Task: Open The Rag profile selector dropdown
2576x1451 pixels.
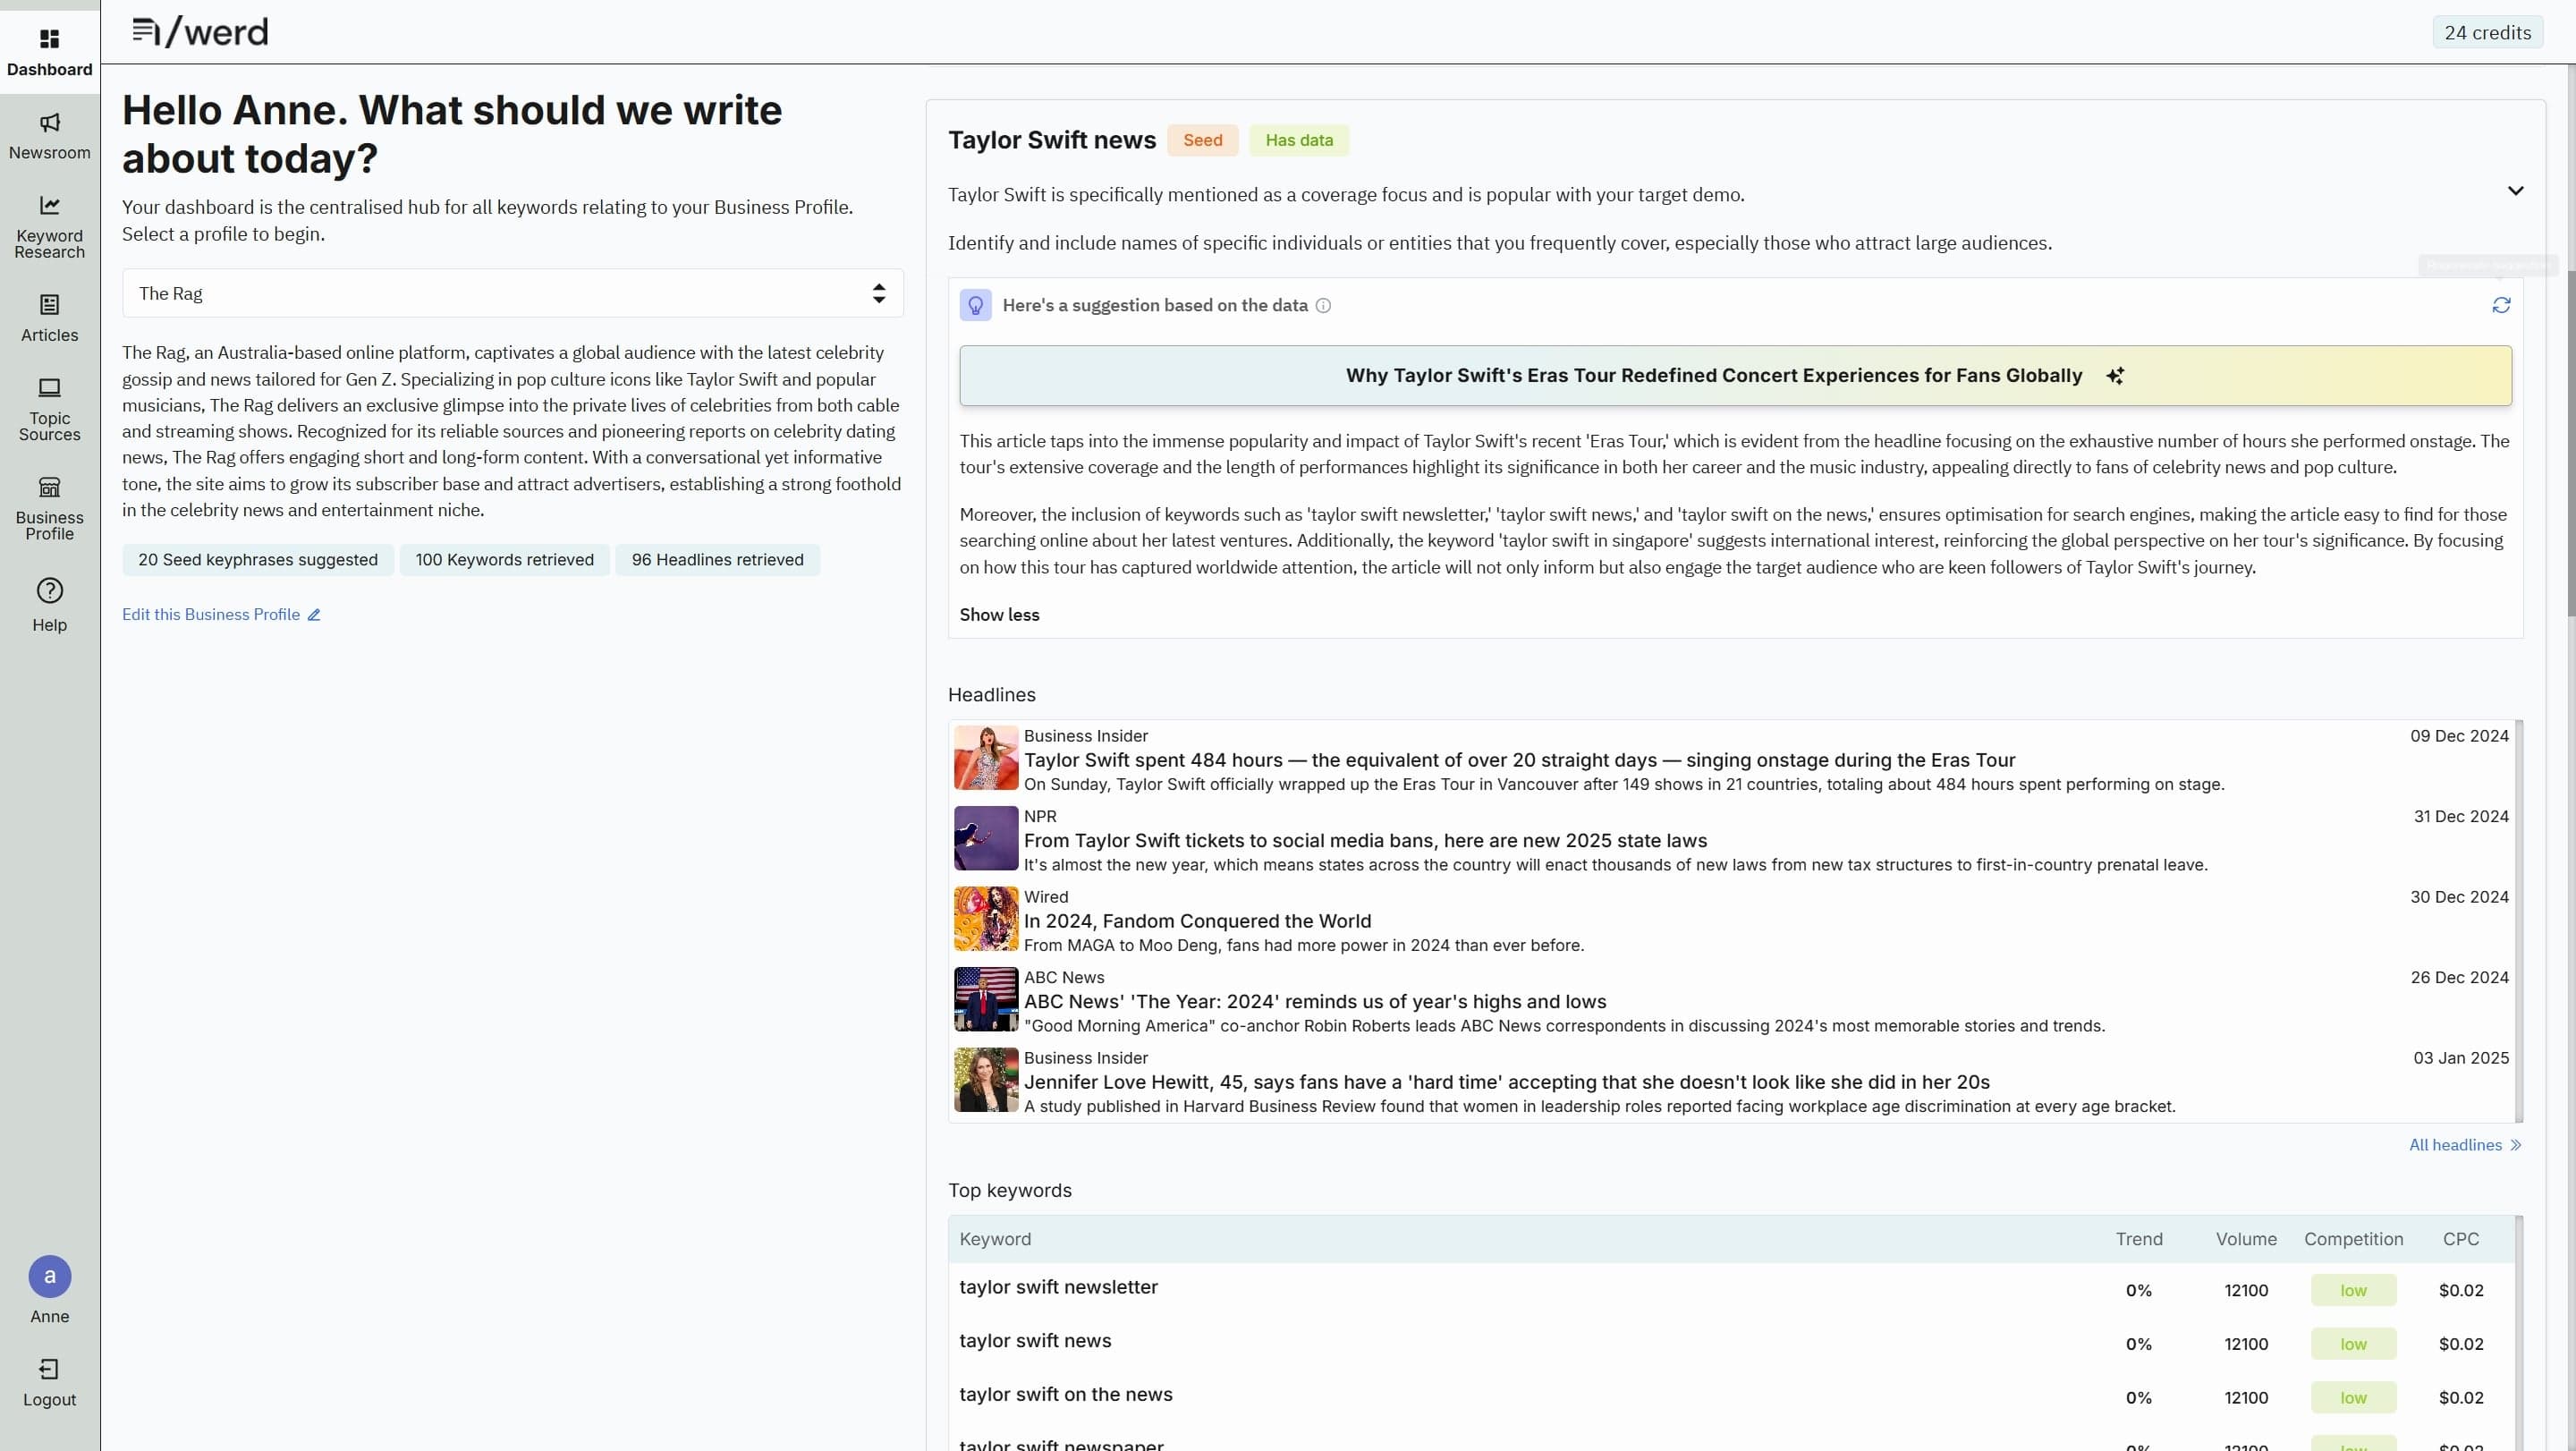Action: 512,293
